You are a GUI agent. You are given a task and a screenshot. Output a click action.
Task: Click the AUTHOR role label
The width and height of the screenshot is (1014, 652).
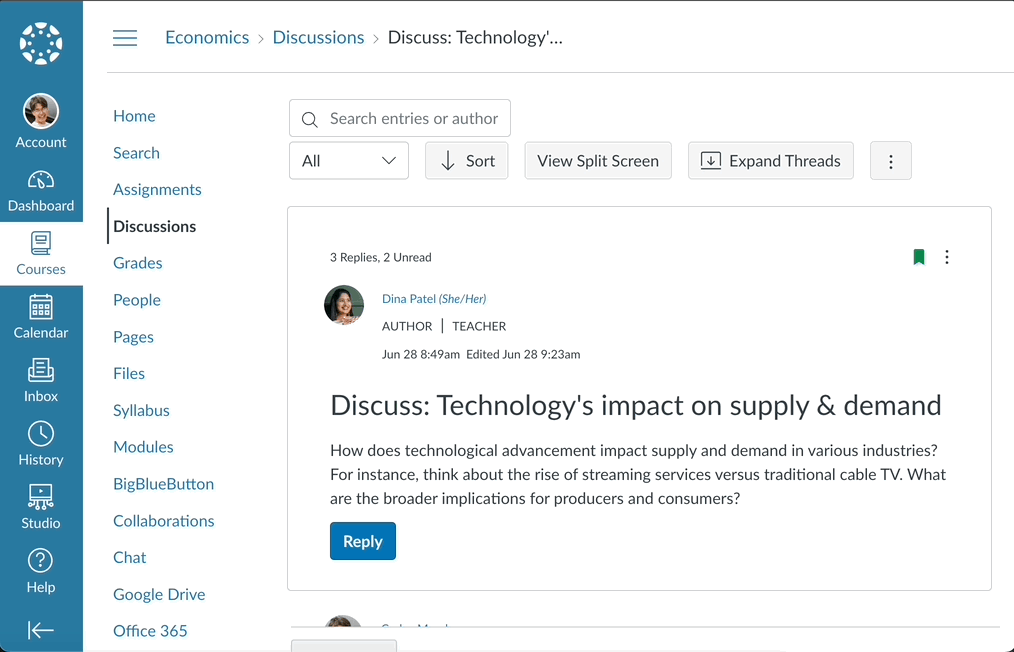coord(407,326)
